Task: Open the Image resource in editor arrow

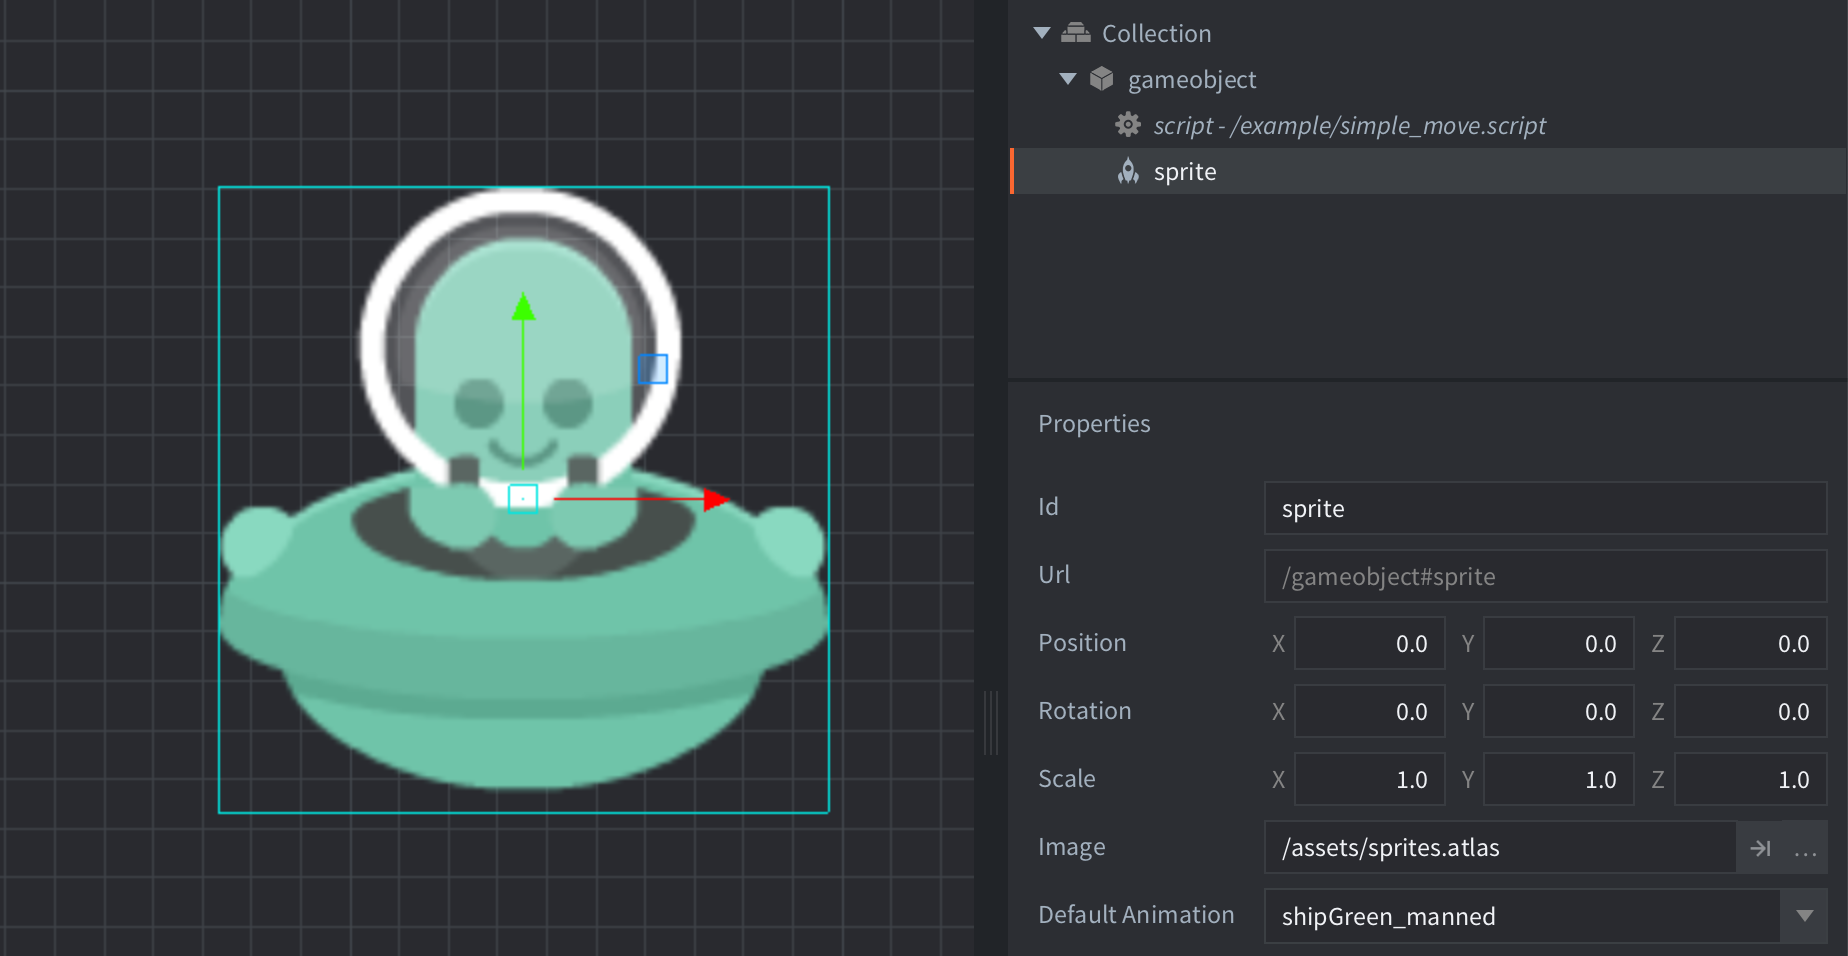Action: point(1760,848)
